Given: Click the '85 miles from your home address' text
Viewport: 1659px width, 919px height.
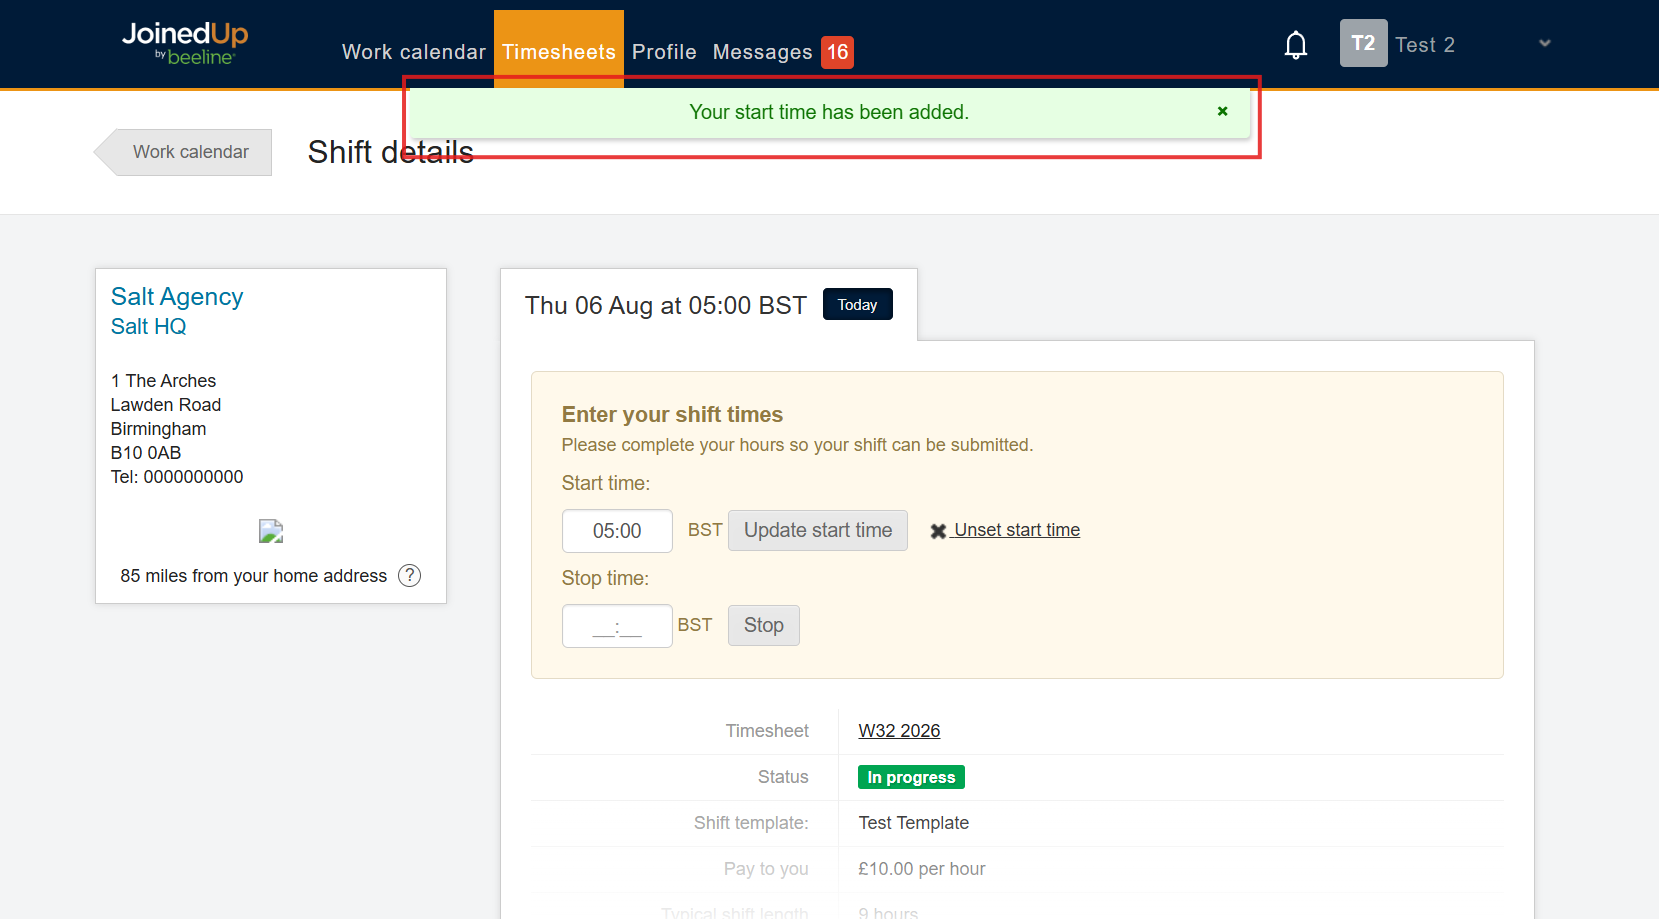Looking at the screenshot, I should click(254, 576).
